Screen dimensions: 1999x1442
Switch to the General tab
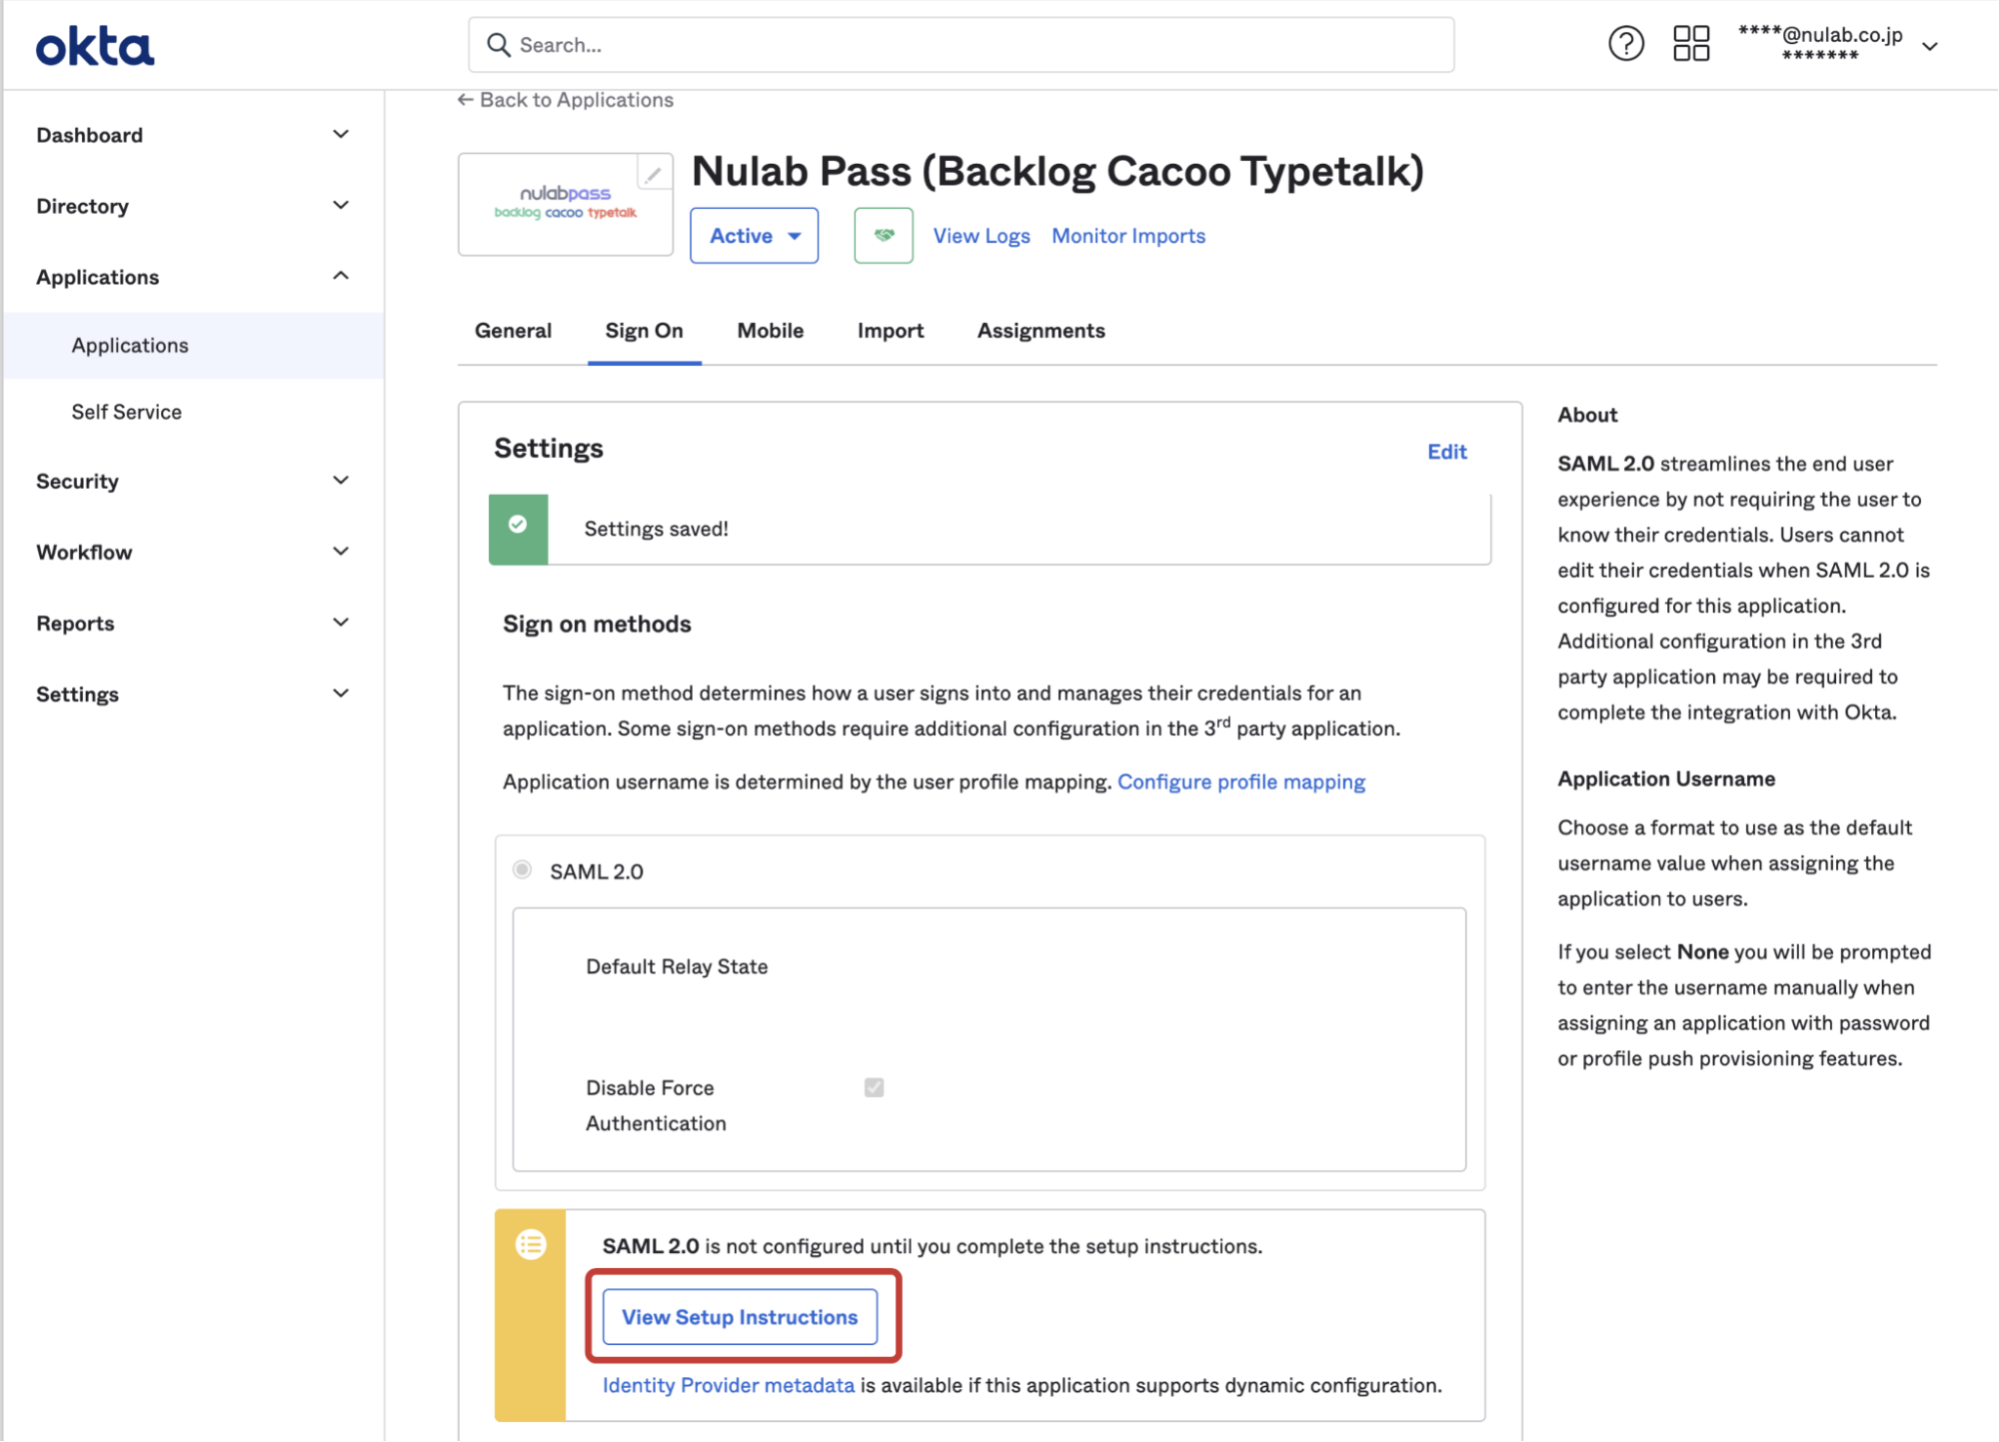tap(513, 331)
